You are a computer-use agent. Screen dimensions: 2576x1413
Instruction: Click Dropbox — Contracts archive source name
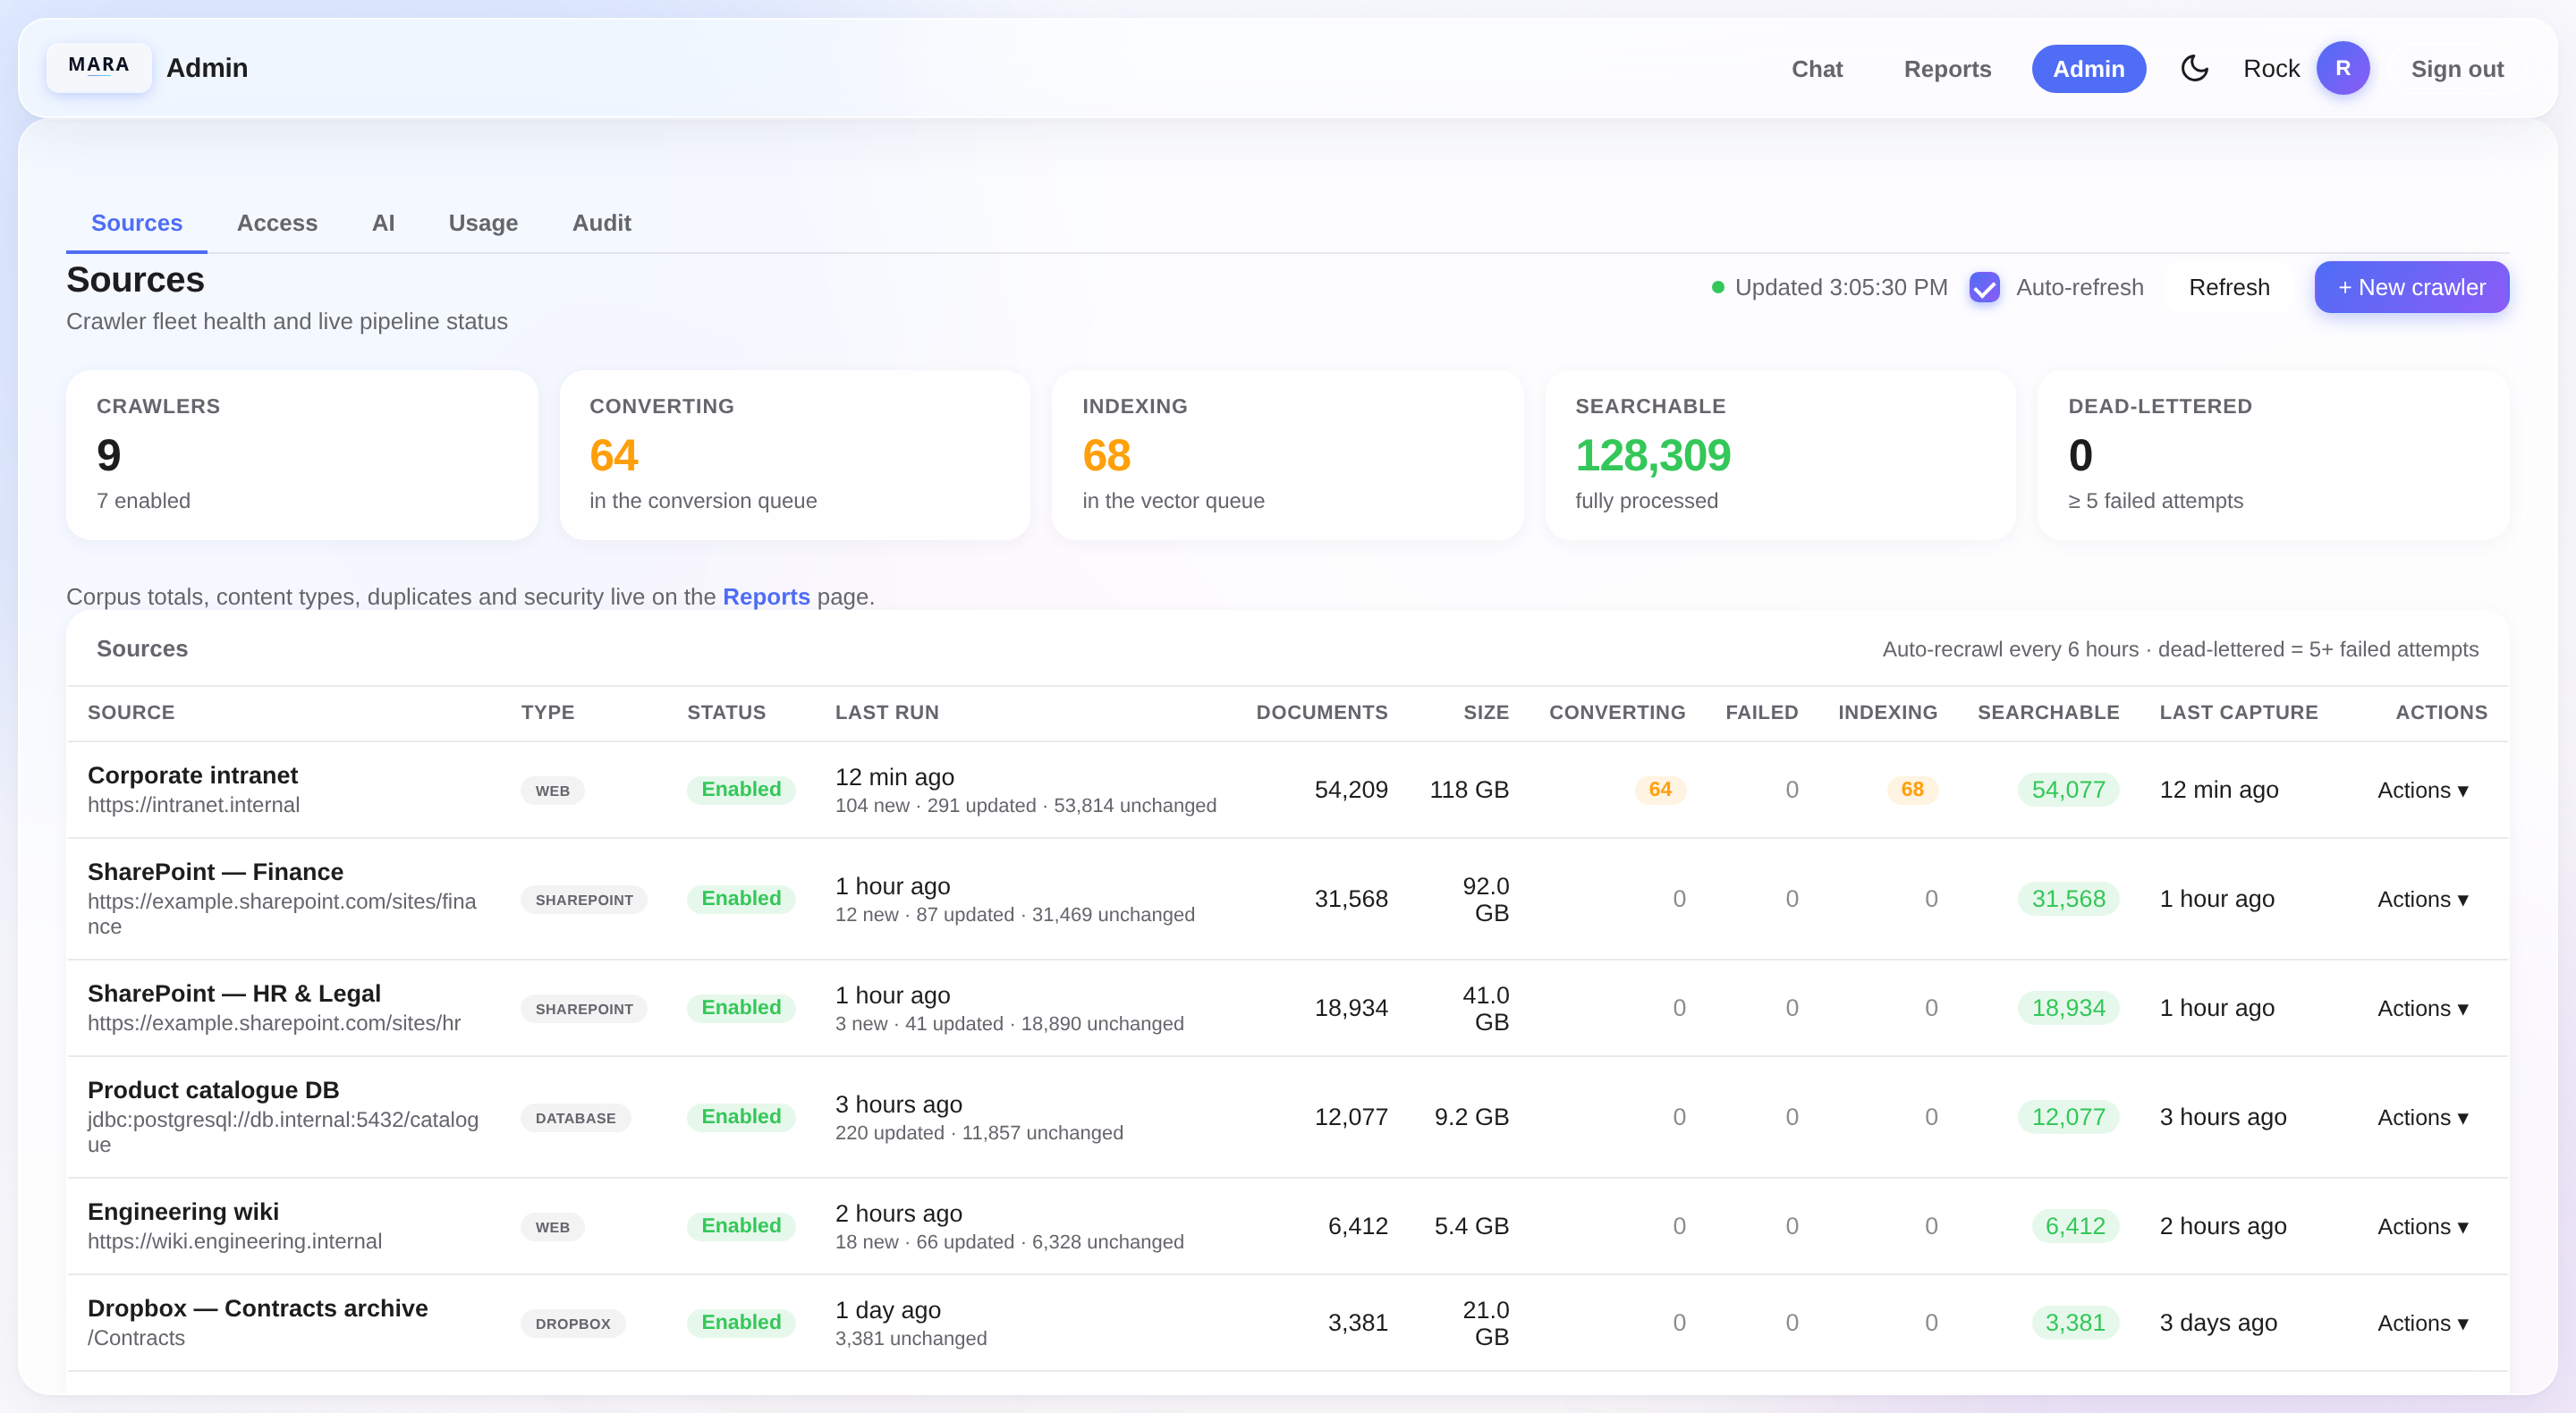click(x=258, y=1309)
